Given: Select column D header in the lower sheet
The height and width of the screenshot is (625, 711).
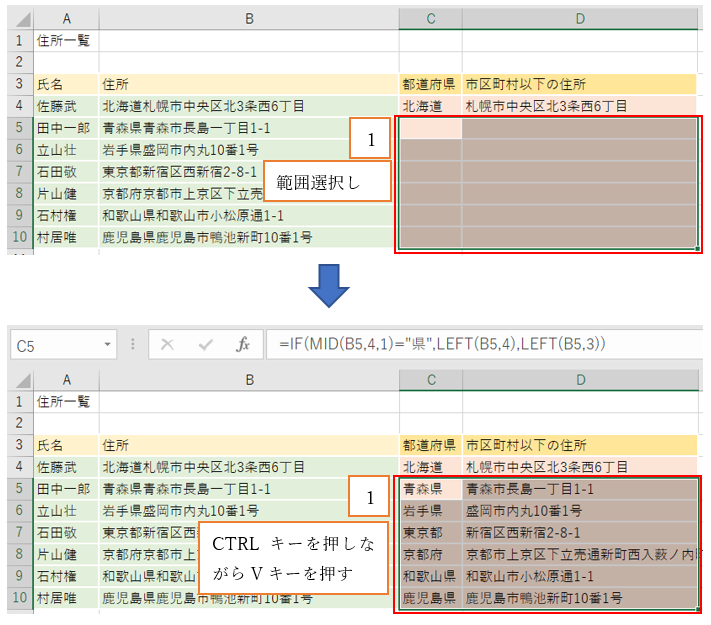Looking at the screenshot, I should coord(578,380).
